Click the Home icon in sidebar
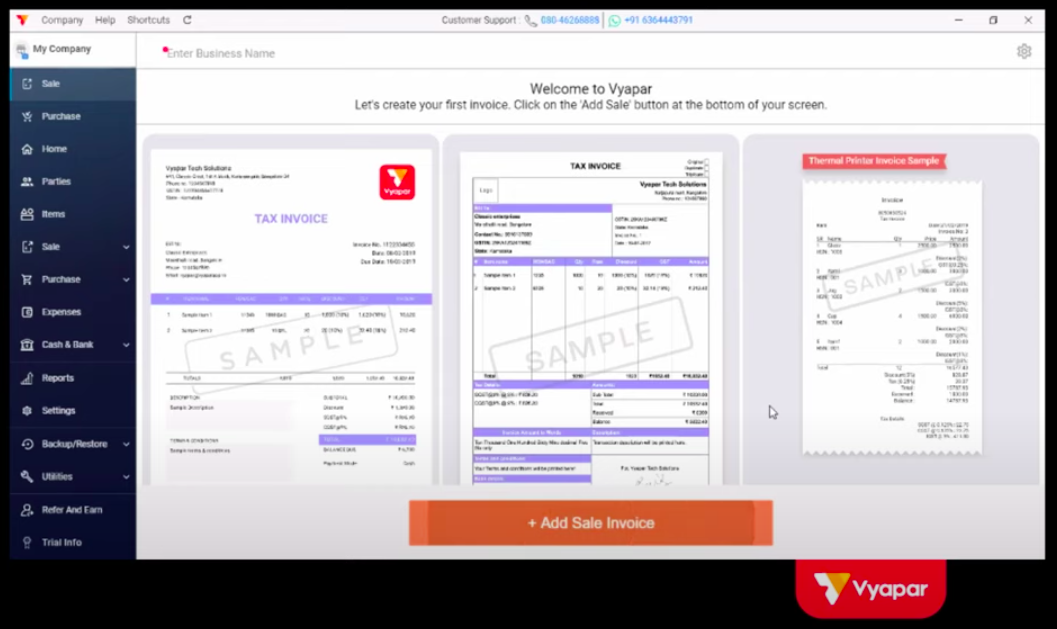The image size is (1057, 629). point(27,149)
